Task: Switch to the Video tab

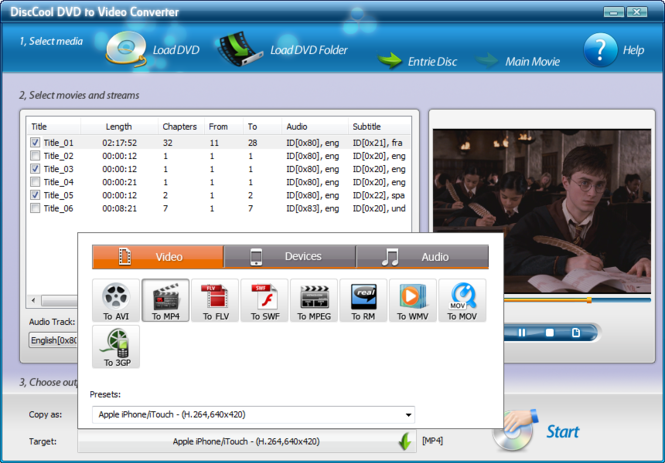Action: [158, 257]
